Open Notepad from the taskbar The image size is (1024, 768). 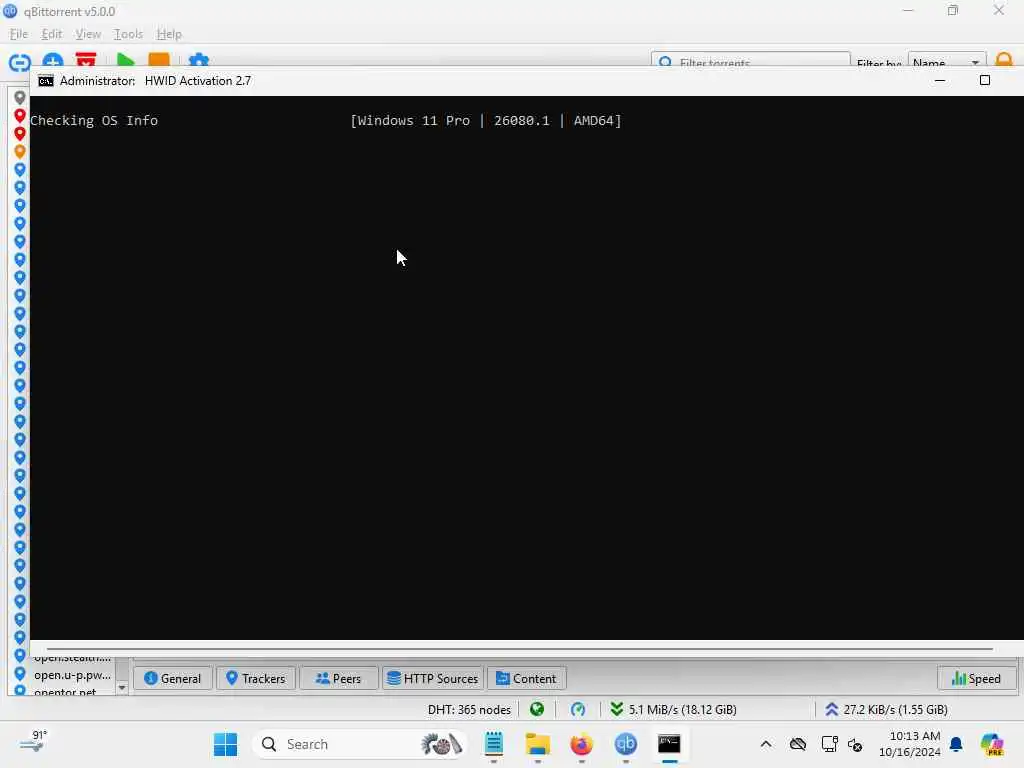[494, 744]
